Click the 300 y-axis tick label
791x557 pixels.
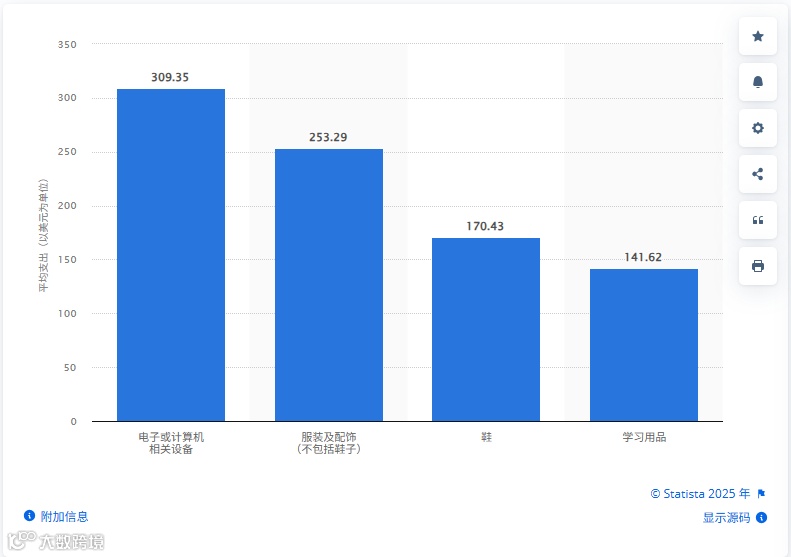tap(67, 98)
